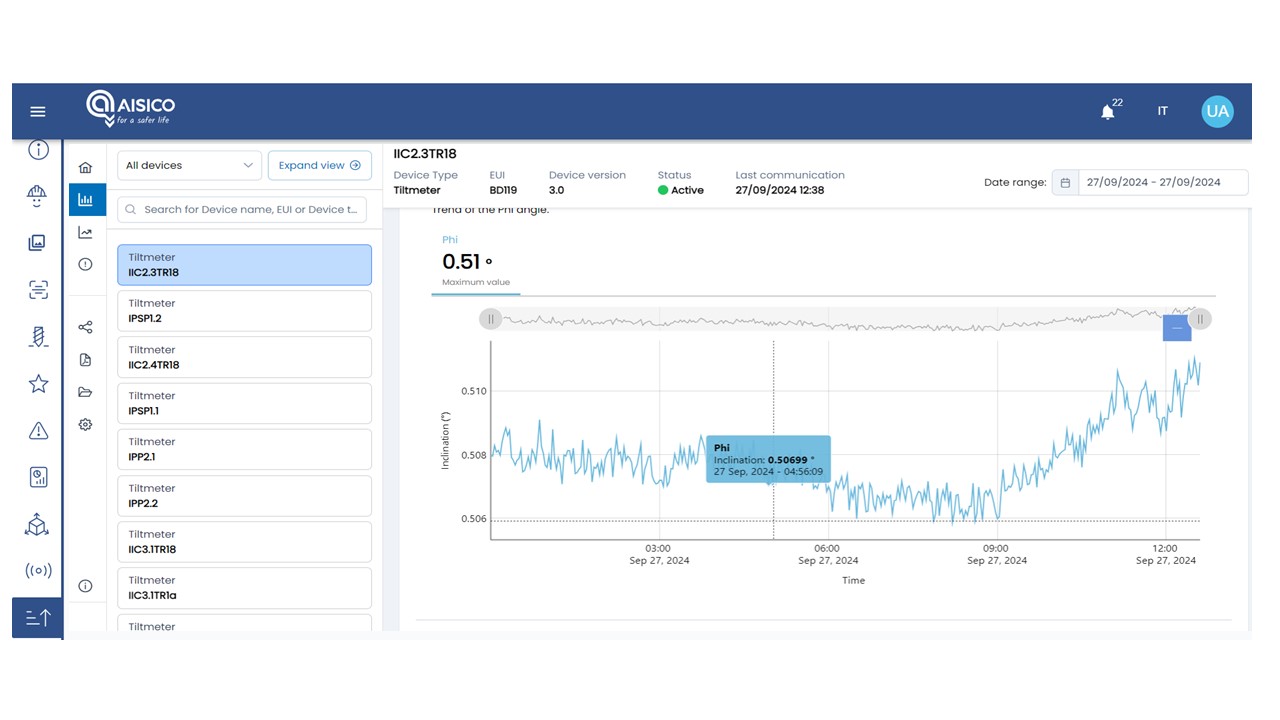This screenshot has width=1280, height=720.
Task: Open the PDF document icon in the sidebar
Action: 85,360
